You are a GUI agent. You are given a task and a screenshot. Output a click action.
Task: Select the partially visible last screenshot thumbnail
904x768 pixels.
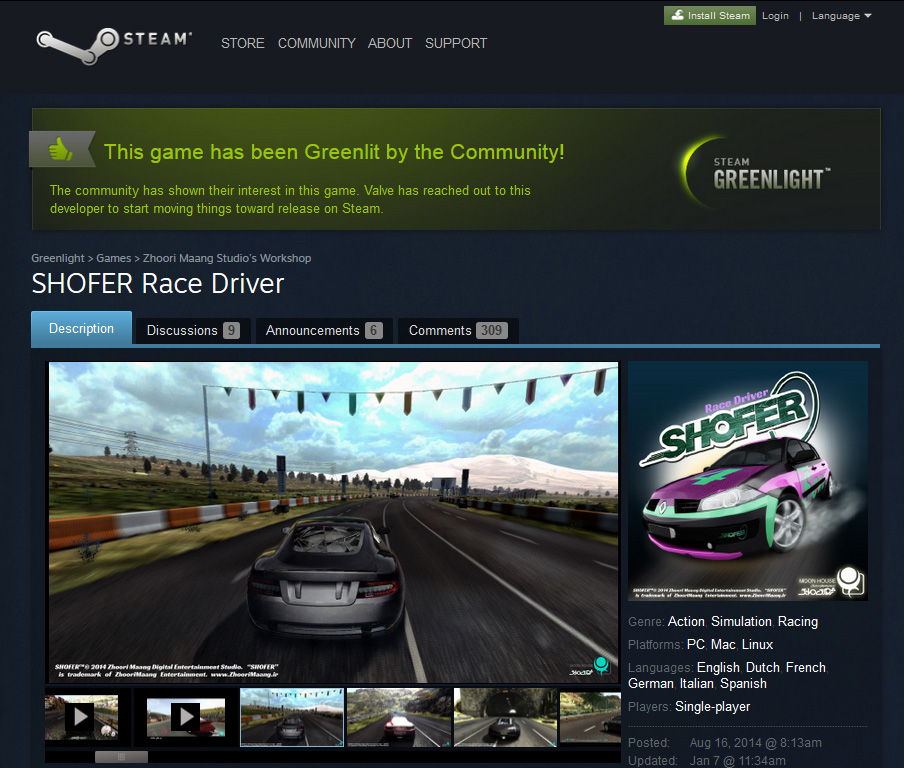[590, 717]
